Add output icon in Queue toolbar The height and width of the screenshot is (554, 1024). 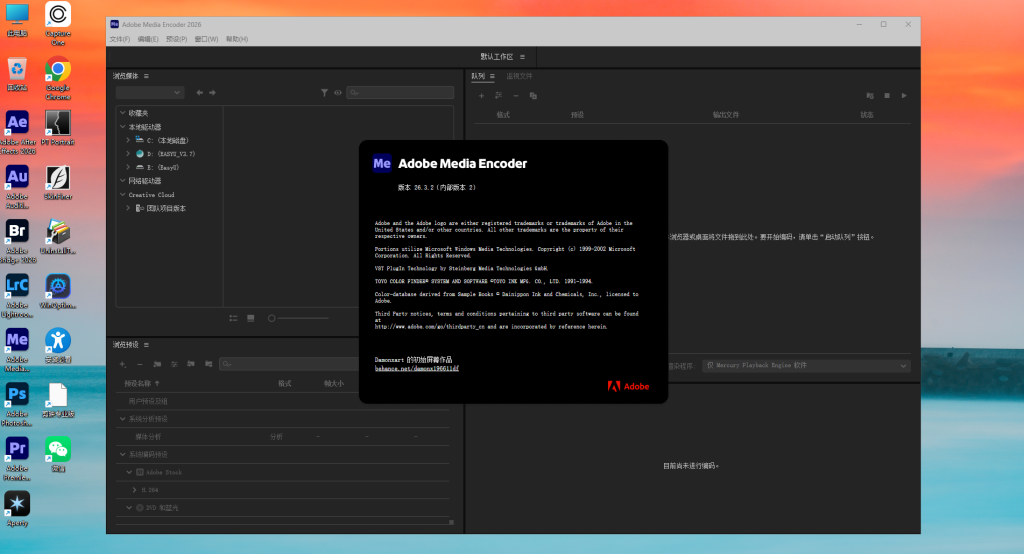[498, 95]
